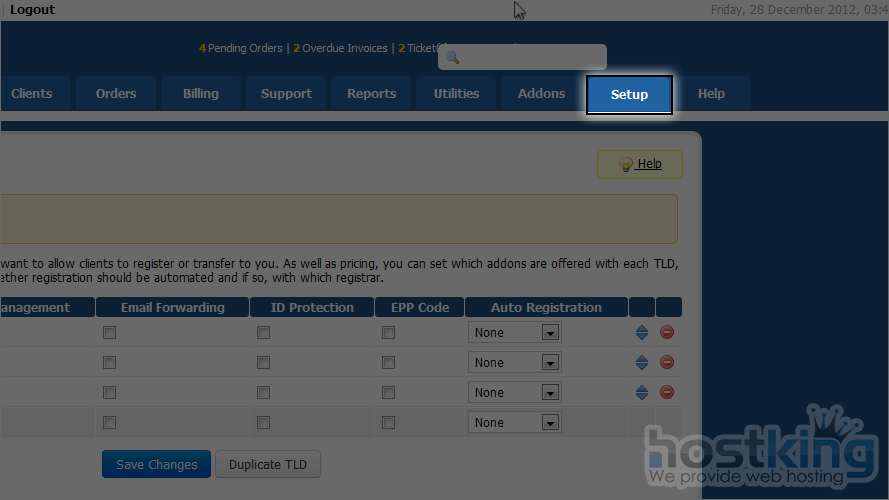The image size is (889, 500).
Task: Delete the second TLD row with red icon
Action: [667, 363]
